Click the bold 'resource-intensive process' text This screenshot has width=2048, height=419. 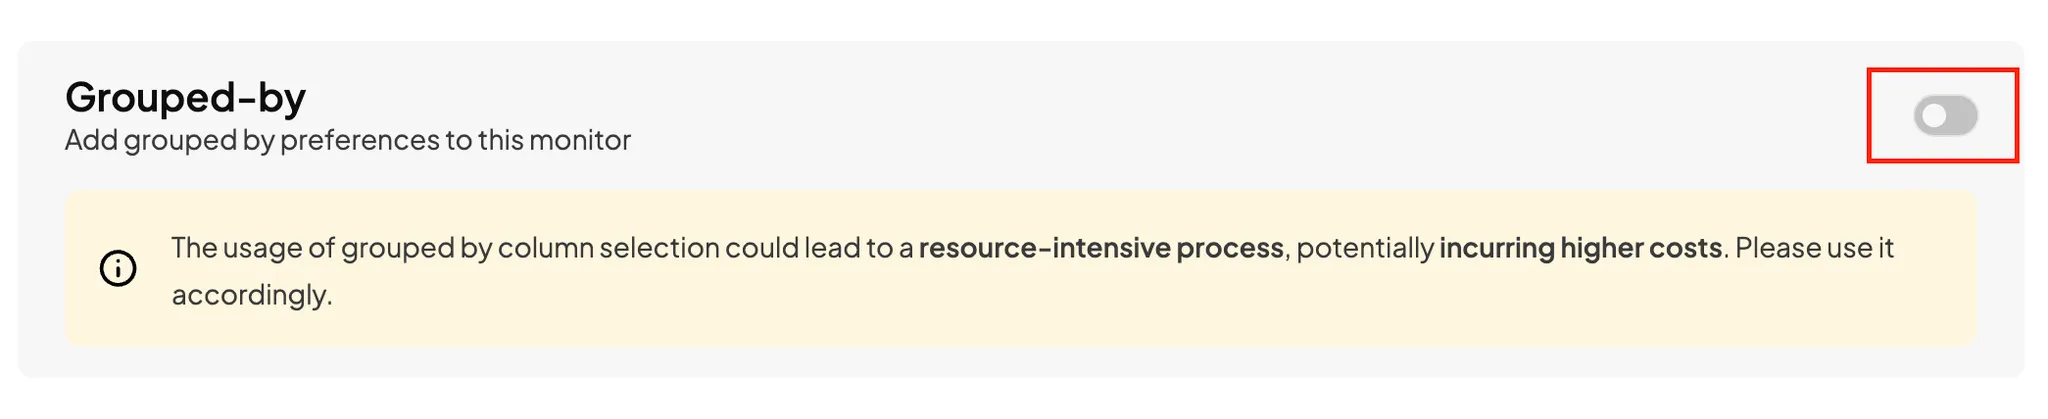1101,248
